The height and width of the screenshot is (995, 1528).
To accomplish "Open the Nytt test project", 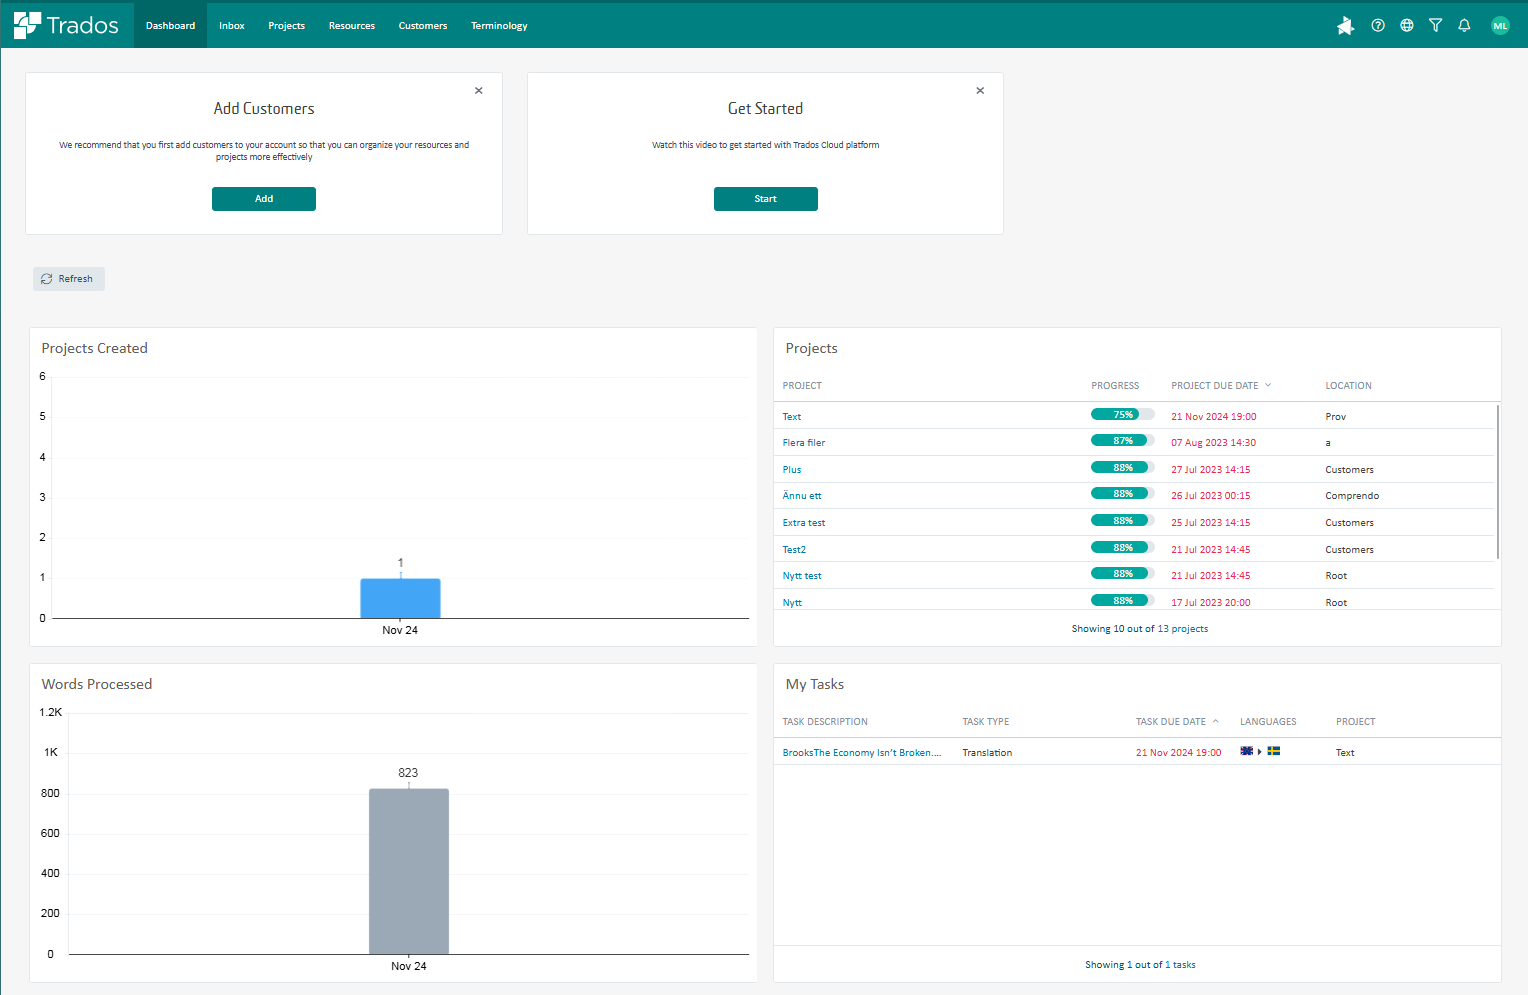I will (x=802, y=576).
